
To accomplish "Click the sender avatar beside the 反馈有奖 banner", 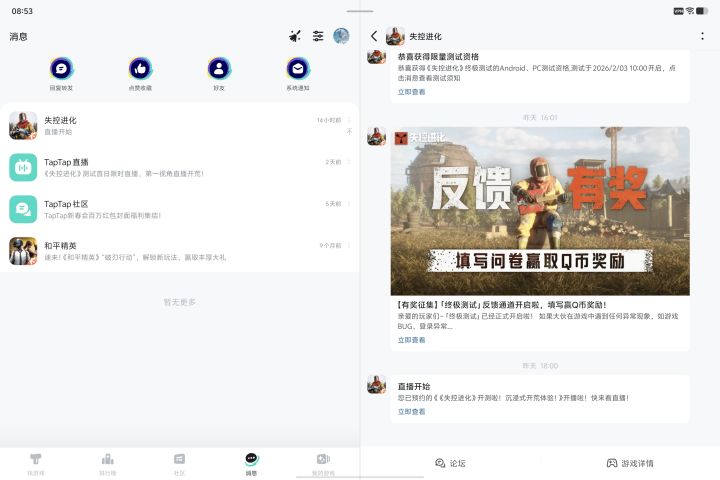I will 377,136.
